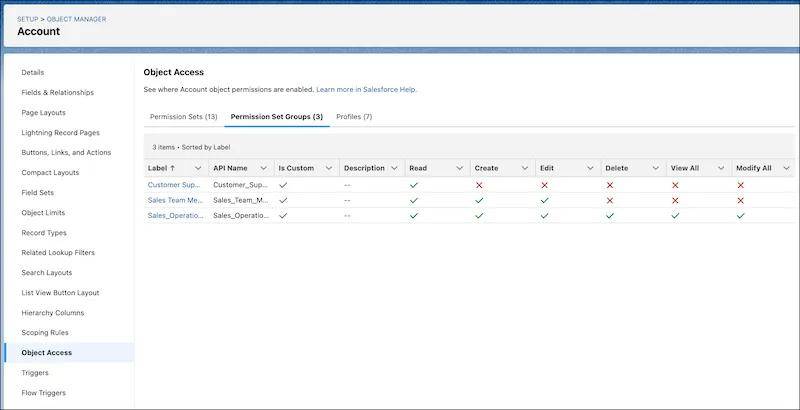
Task: Click the Object Manager breadcrumb link
Action: 76,19
